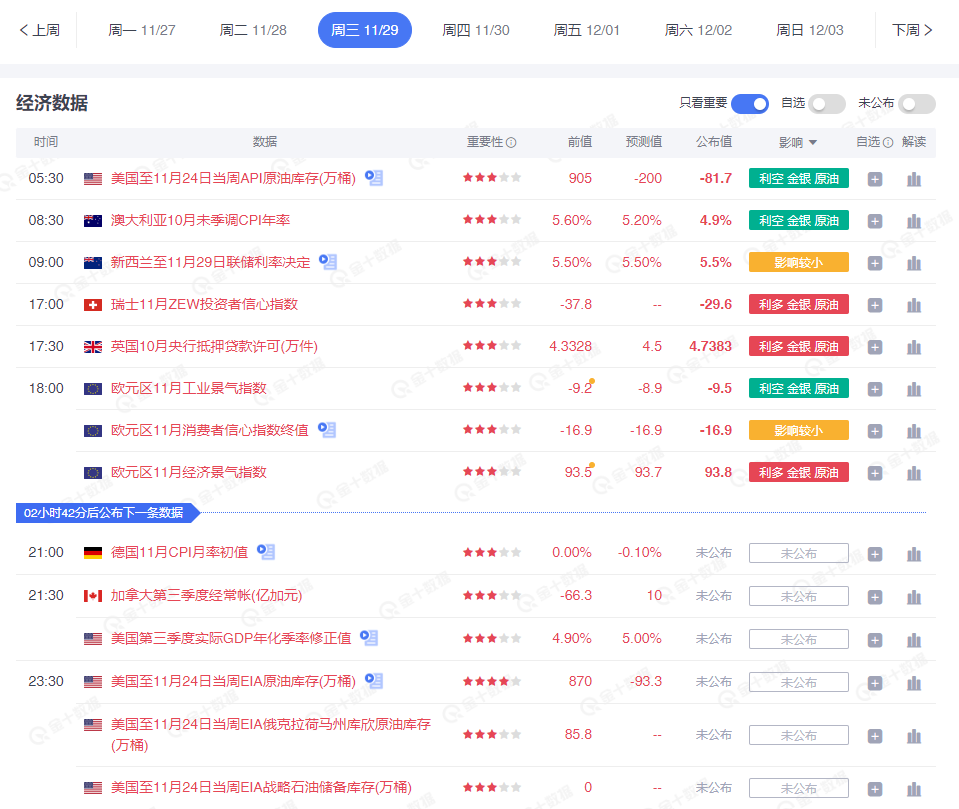Click the note icon next to 德国11月CPI月率初值
The image size is (959, 809).
tap(264, 552)
